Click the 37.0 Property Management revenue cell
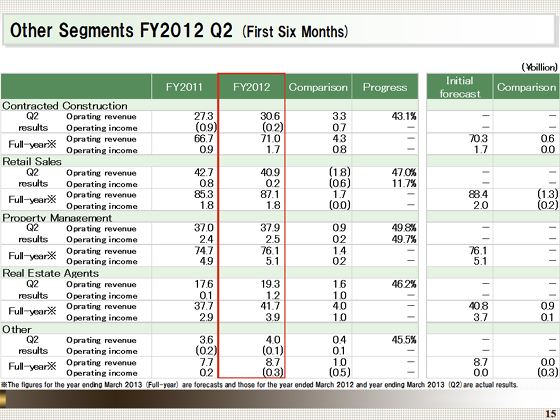The height and width of the screenshot is (420, 560). 204,228
